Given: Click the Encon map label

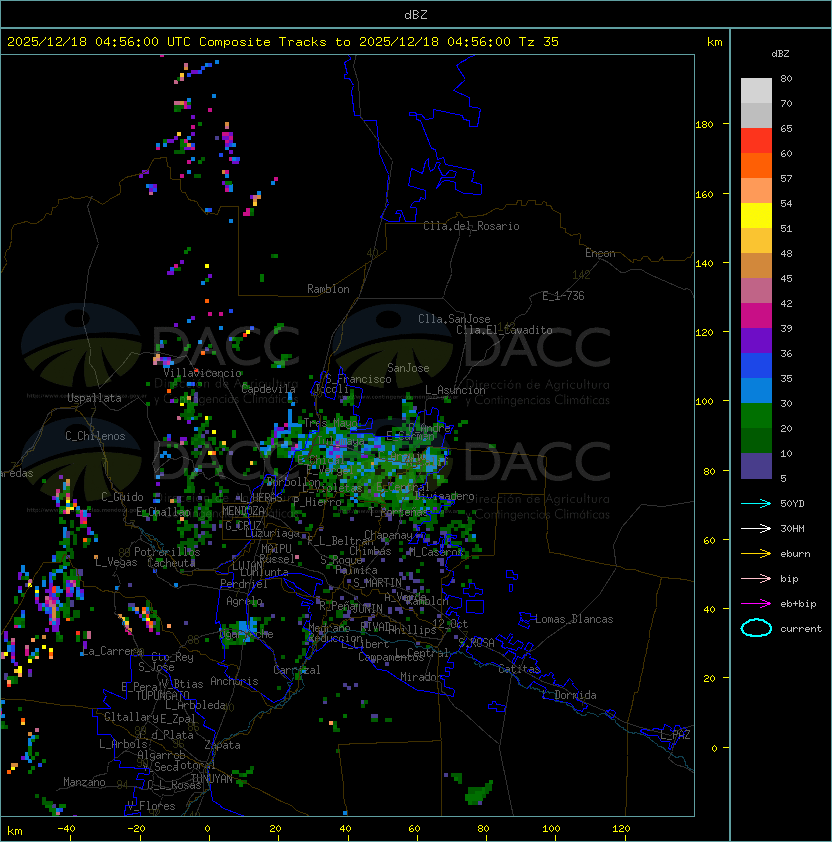Looking at the screenshot, I should (600, 253).
